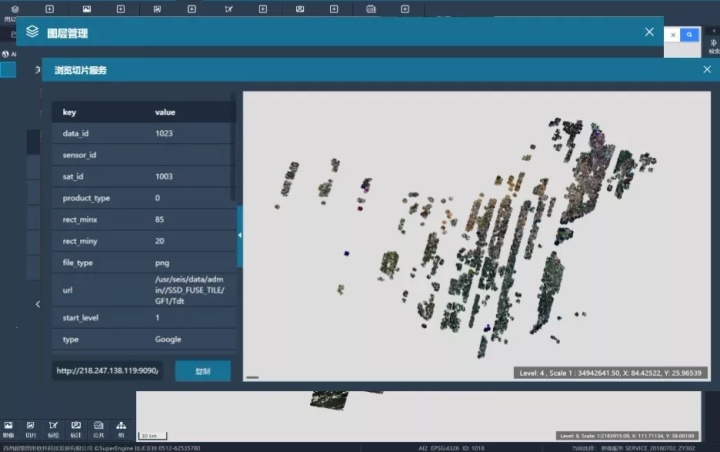Click the selected blue item in left sidebar
This screenshot has height=452, width=720.
tap(8, 70)
